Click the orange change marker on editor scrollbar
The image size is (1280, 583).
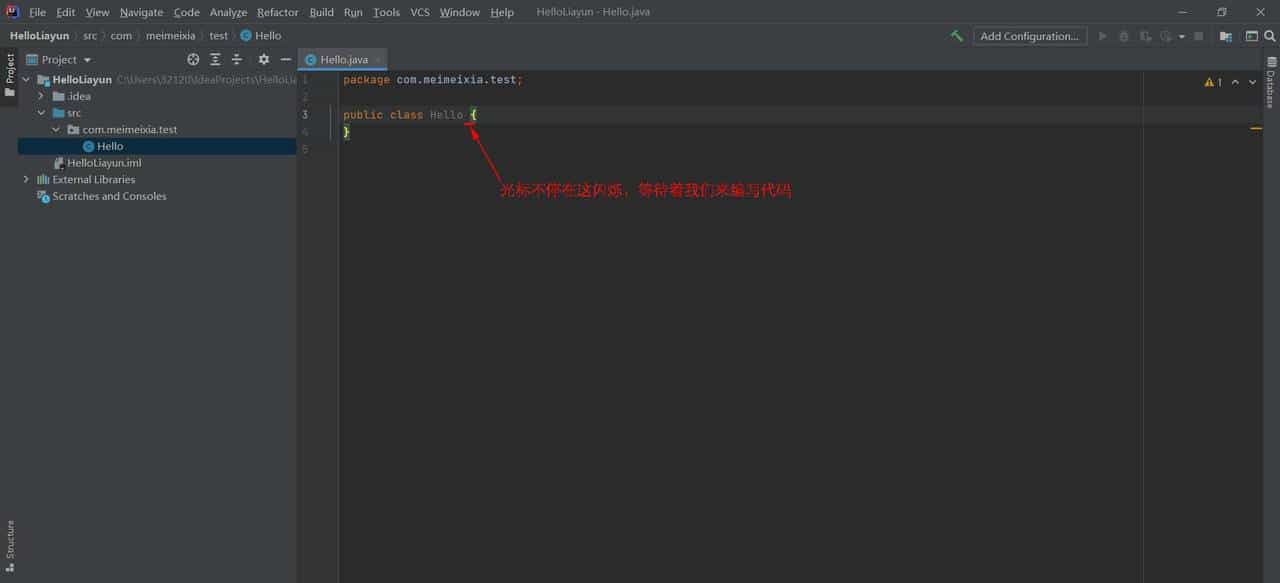(x=1258, y=128)
